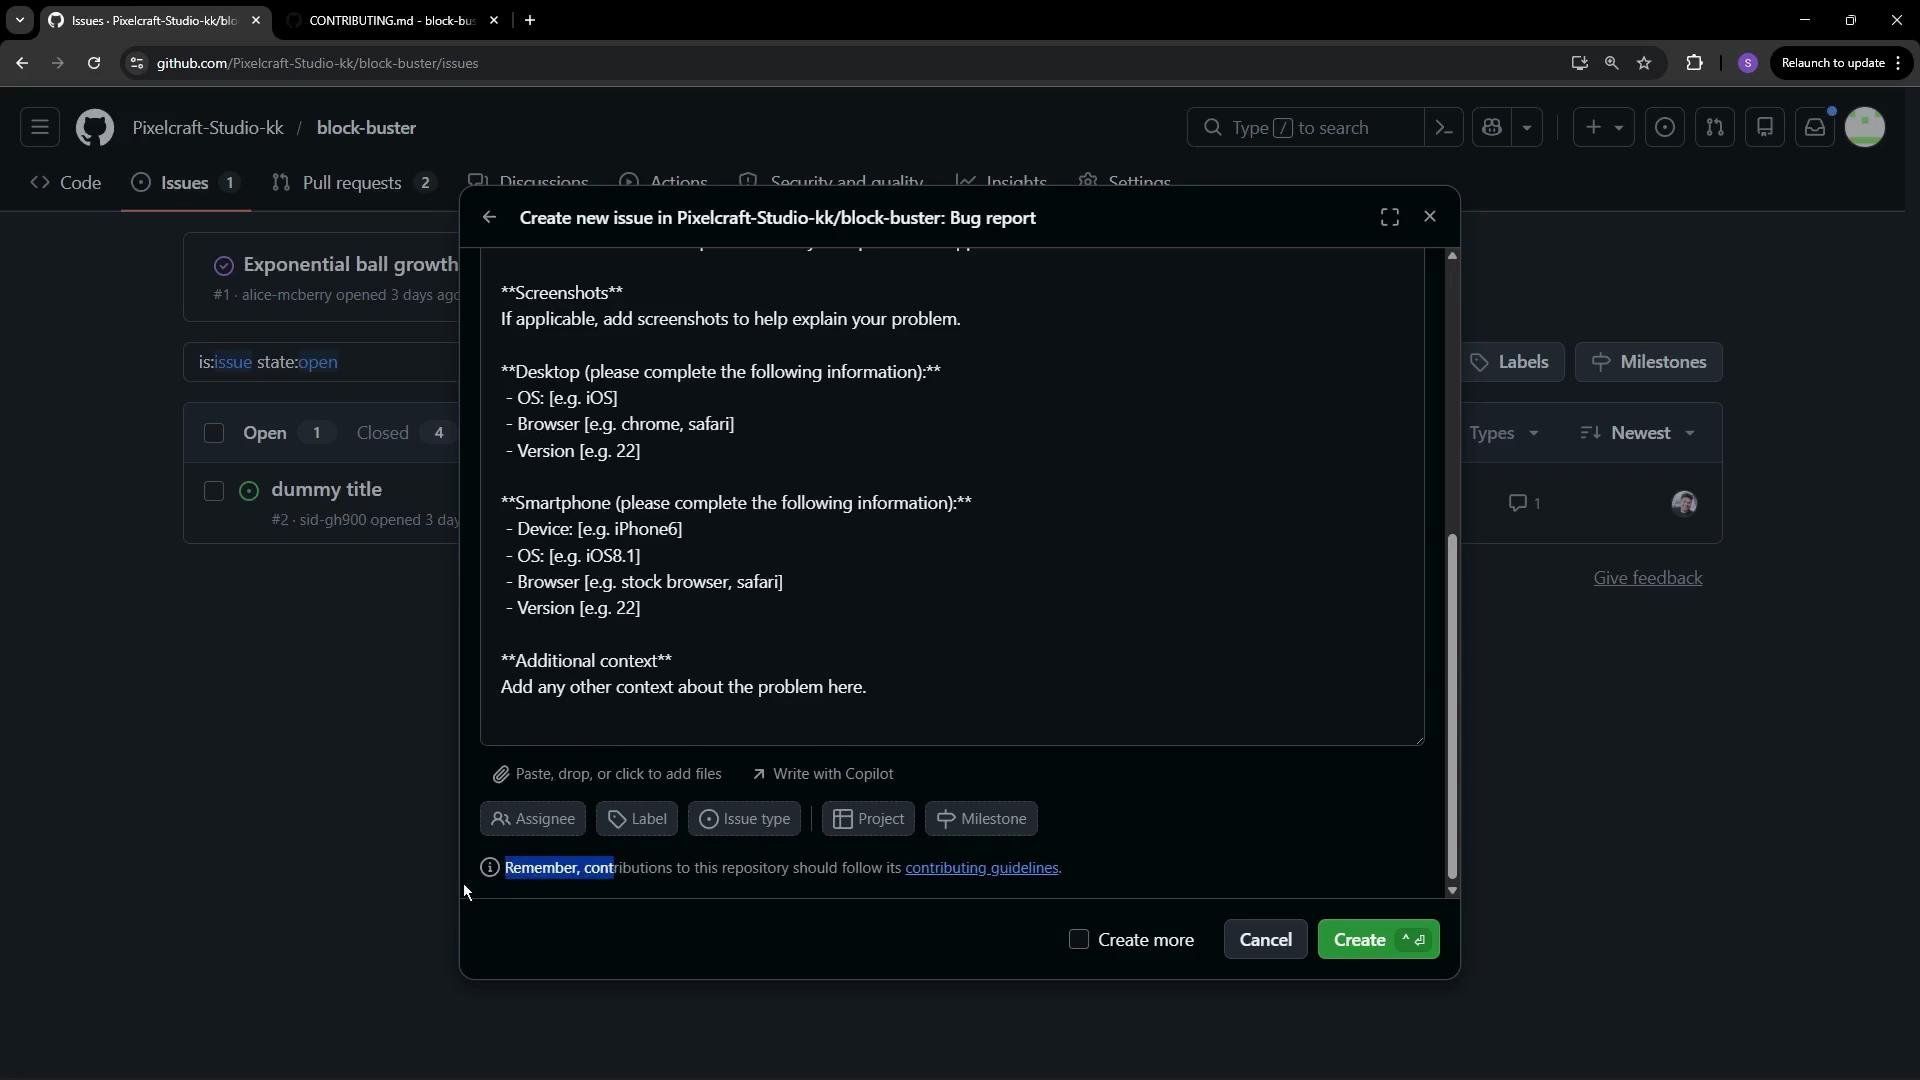Screen dimensions: 1920x1080
Task: Open the issues shortcut in header
Action: click(1665, 128)
